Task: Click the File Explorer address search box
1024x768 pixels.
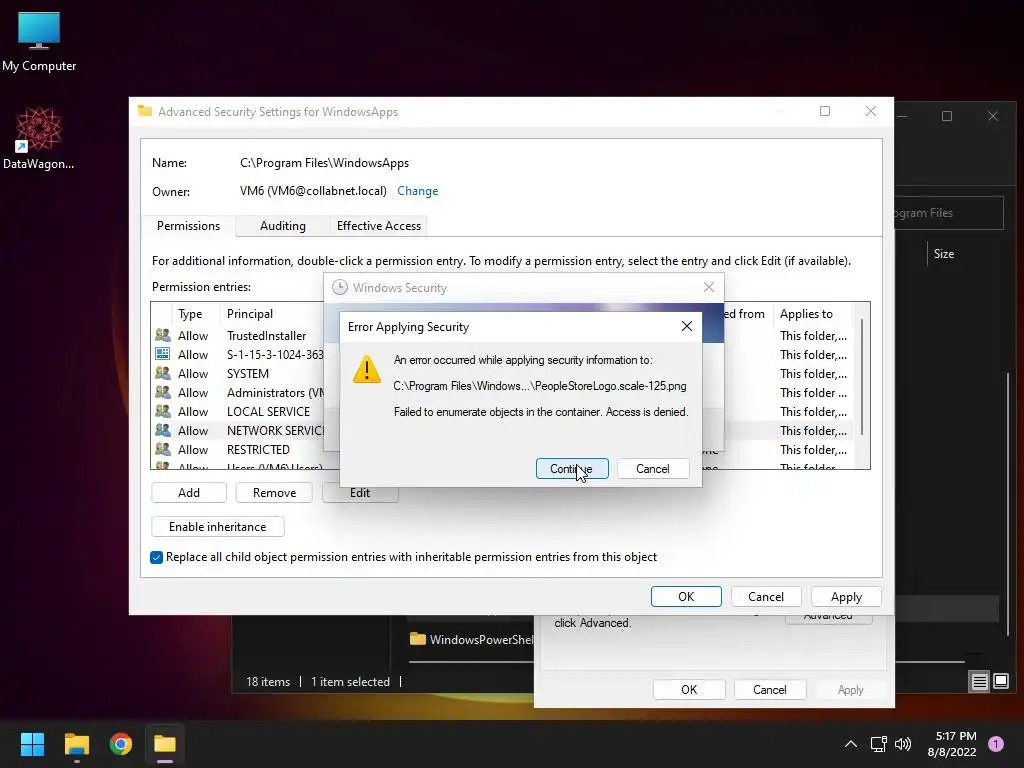Action: tap(949, 213)
